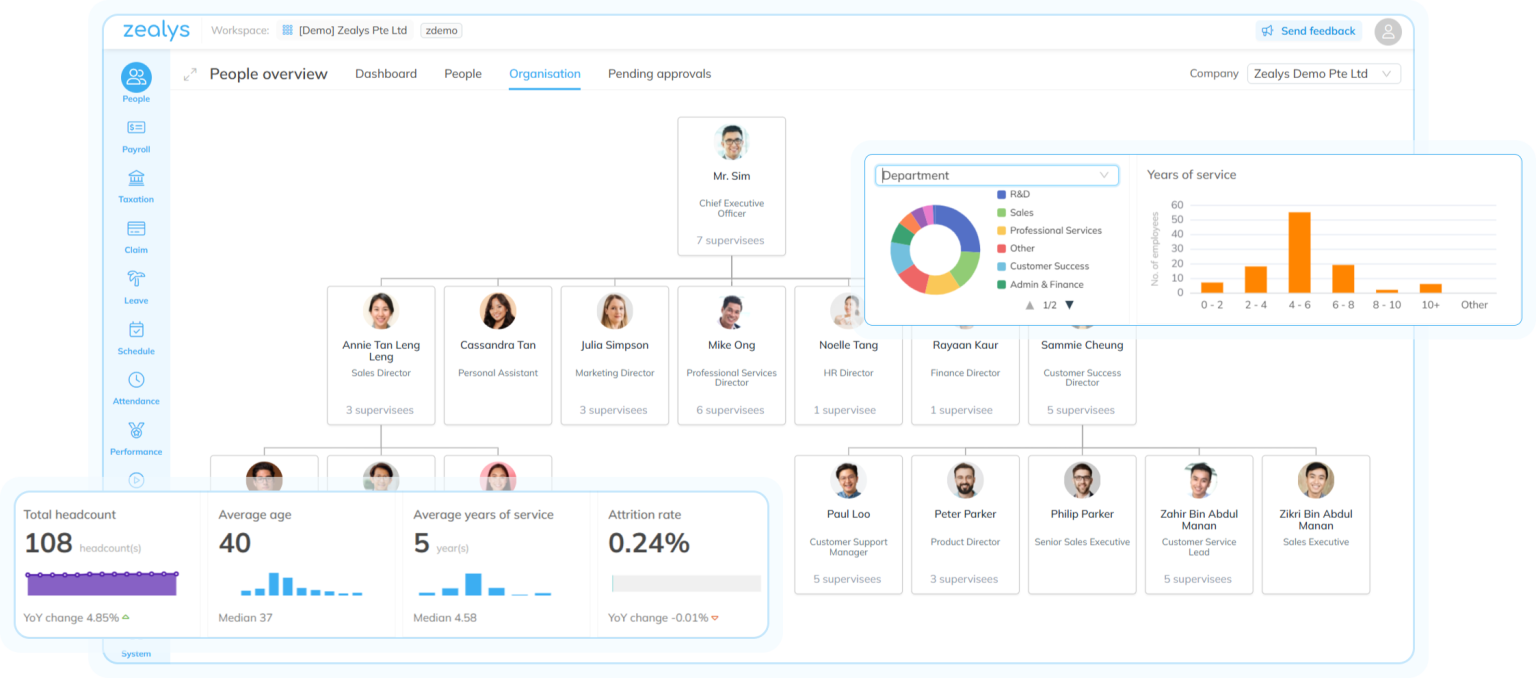Open the Payroll sidebar icon
This screenshot has width=1536, height=678.
point(136,128)
